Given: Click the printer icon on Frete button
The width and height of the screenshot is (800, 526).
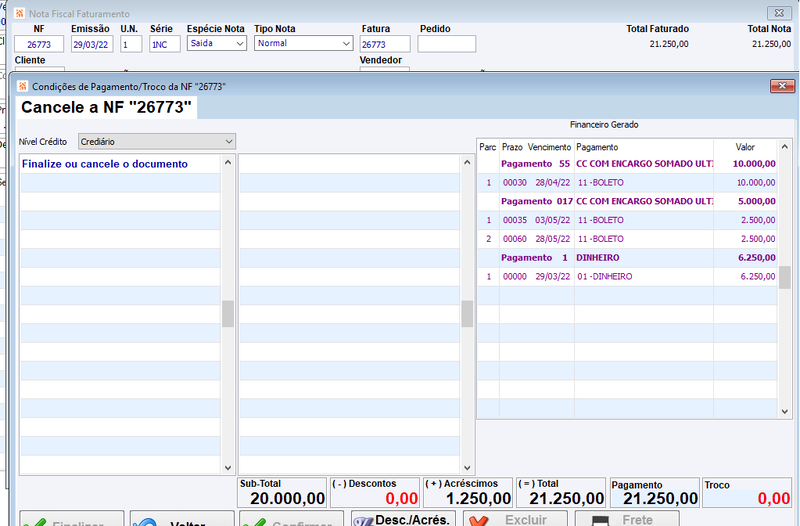Looking at the screenshot, I should click(x=600, y=521).
